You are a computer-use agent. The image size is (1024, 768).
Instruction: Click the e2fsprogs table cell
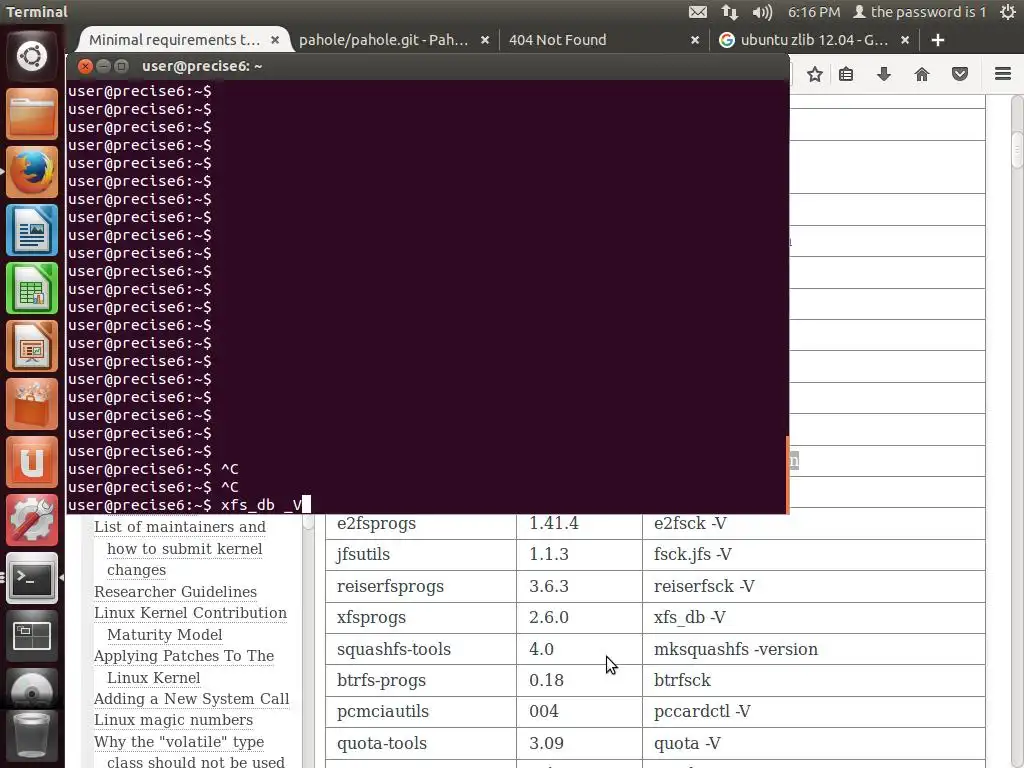point(421,523)
